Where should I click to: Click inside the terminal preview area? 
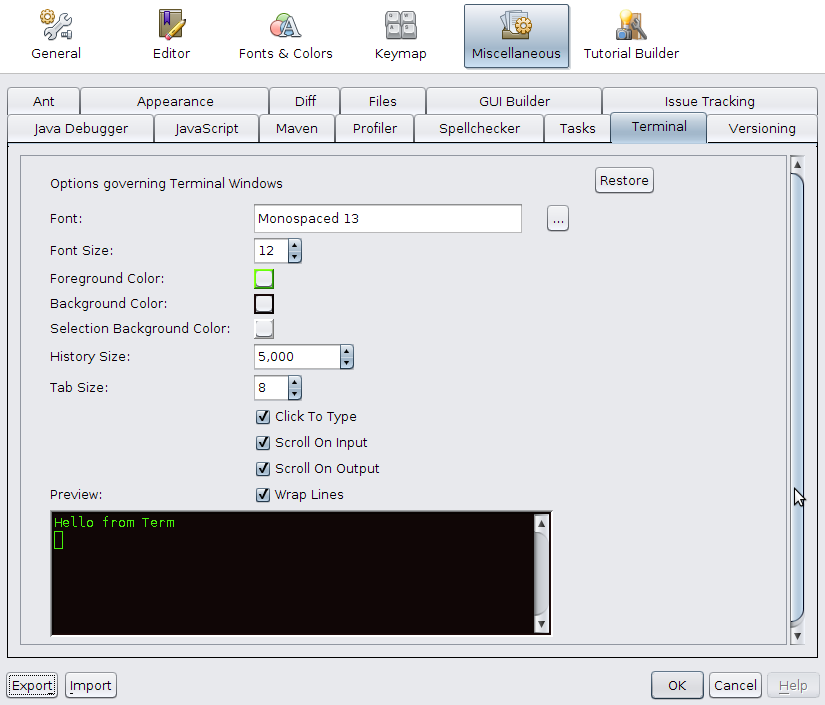click(x=293, y=573)
